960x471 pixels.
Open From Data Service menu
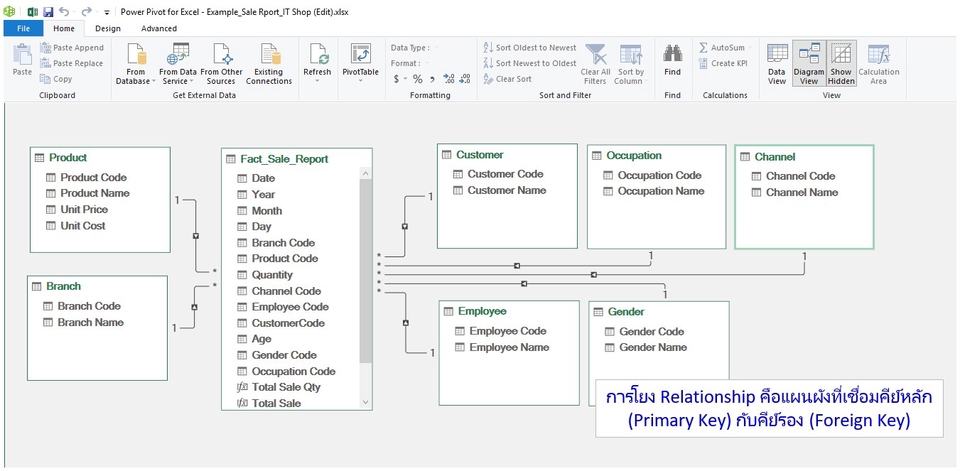click(x=178, y=64)
